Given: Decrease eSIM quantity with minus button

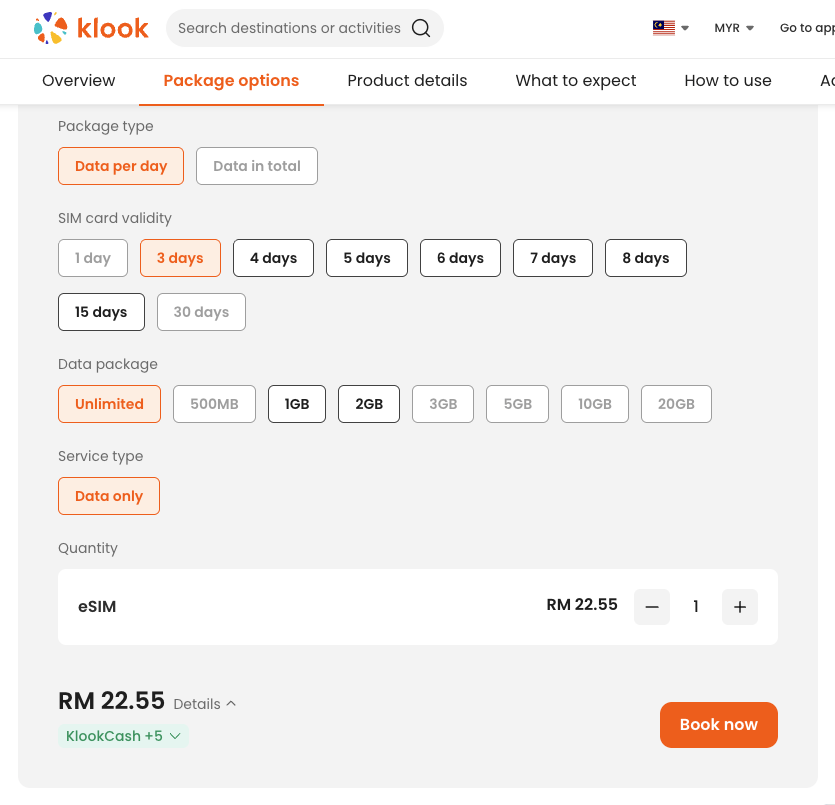Looking at the screenshot, I should (652, 607).
